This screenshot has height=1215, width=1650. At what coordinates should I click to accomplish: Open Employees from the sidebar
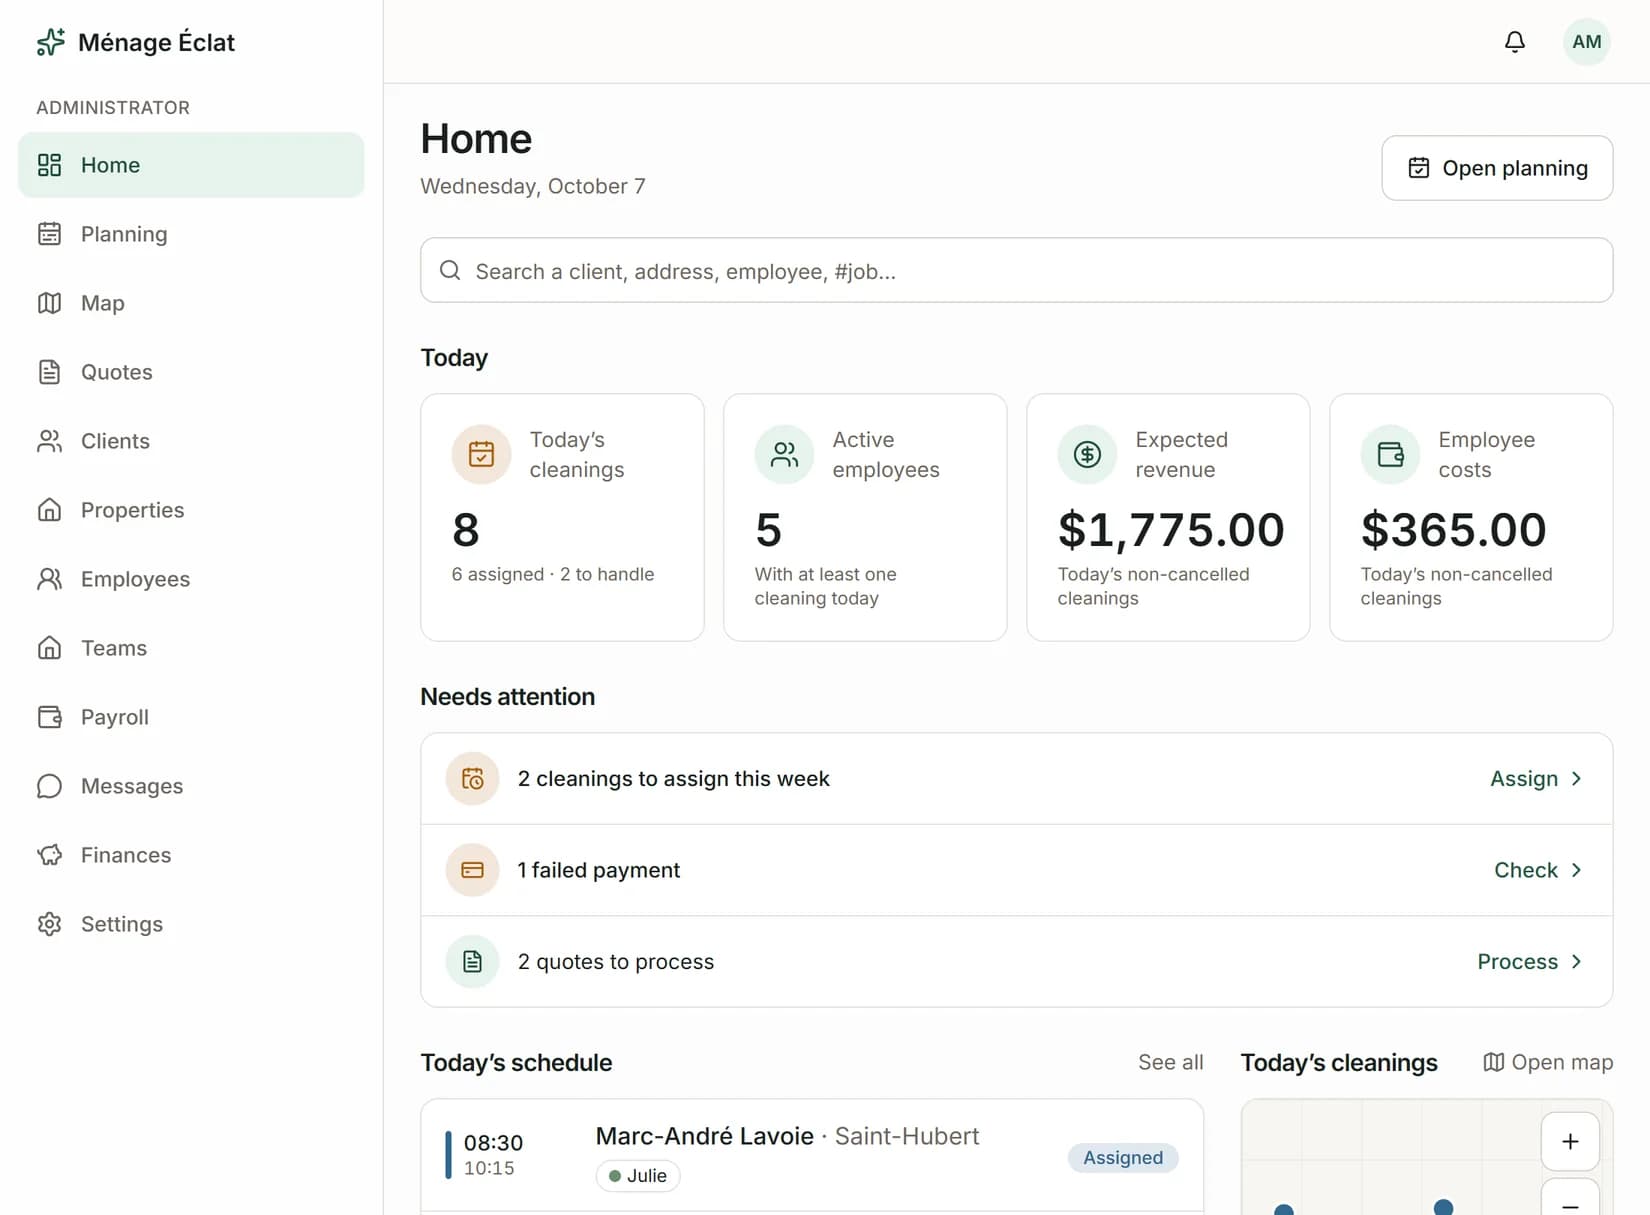click(x=191, y=579)
